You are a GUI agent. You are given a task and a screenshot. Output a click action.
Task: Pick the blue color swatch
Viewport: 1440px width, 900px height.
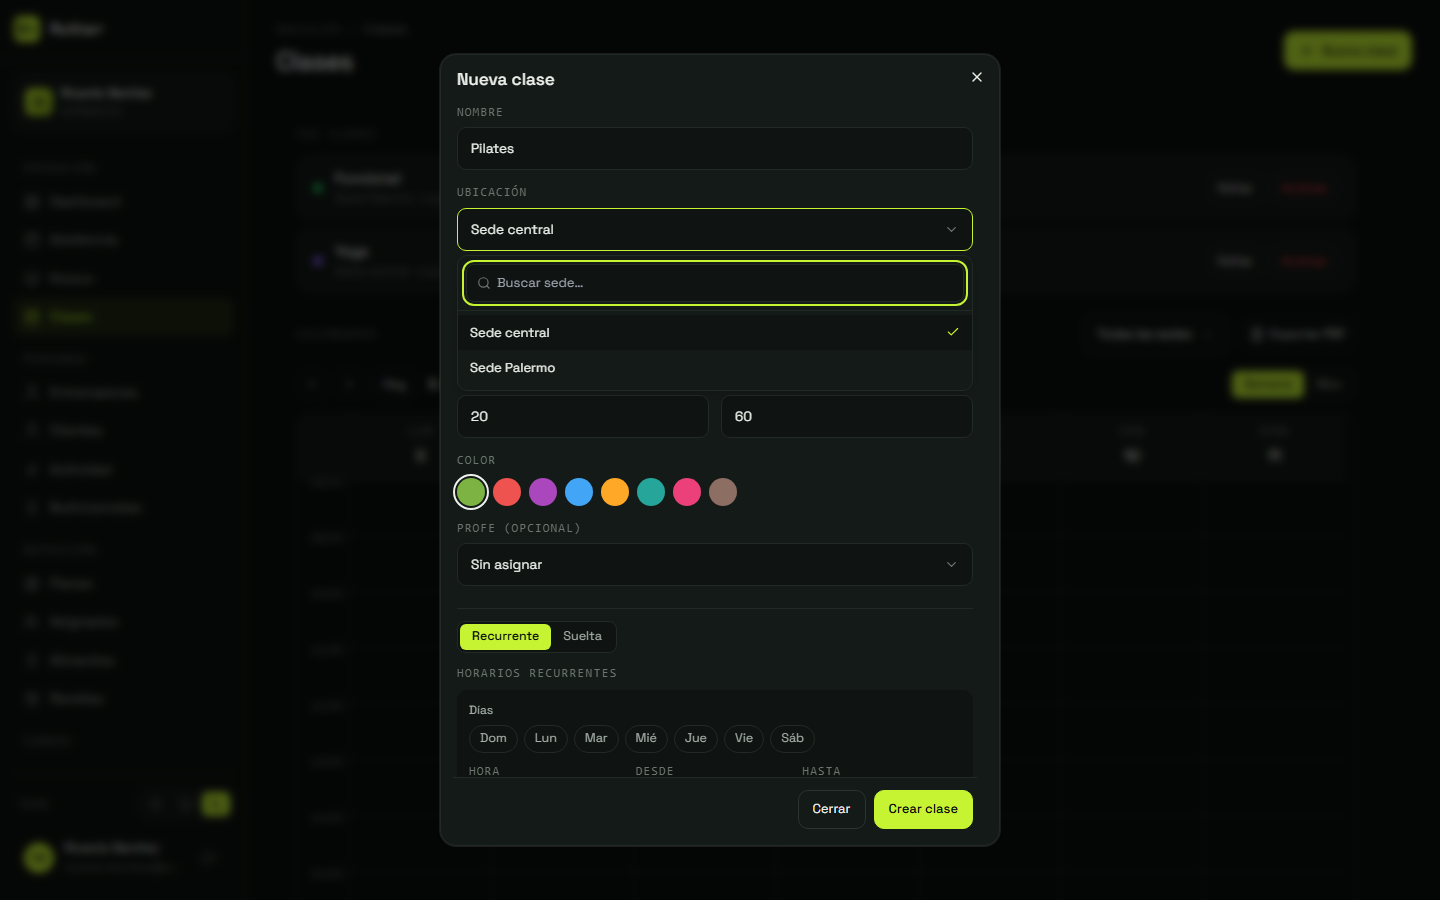point(579,492)
